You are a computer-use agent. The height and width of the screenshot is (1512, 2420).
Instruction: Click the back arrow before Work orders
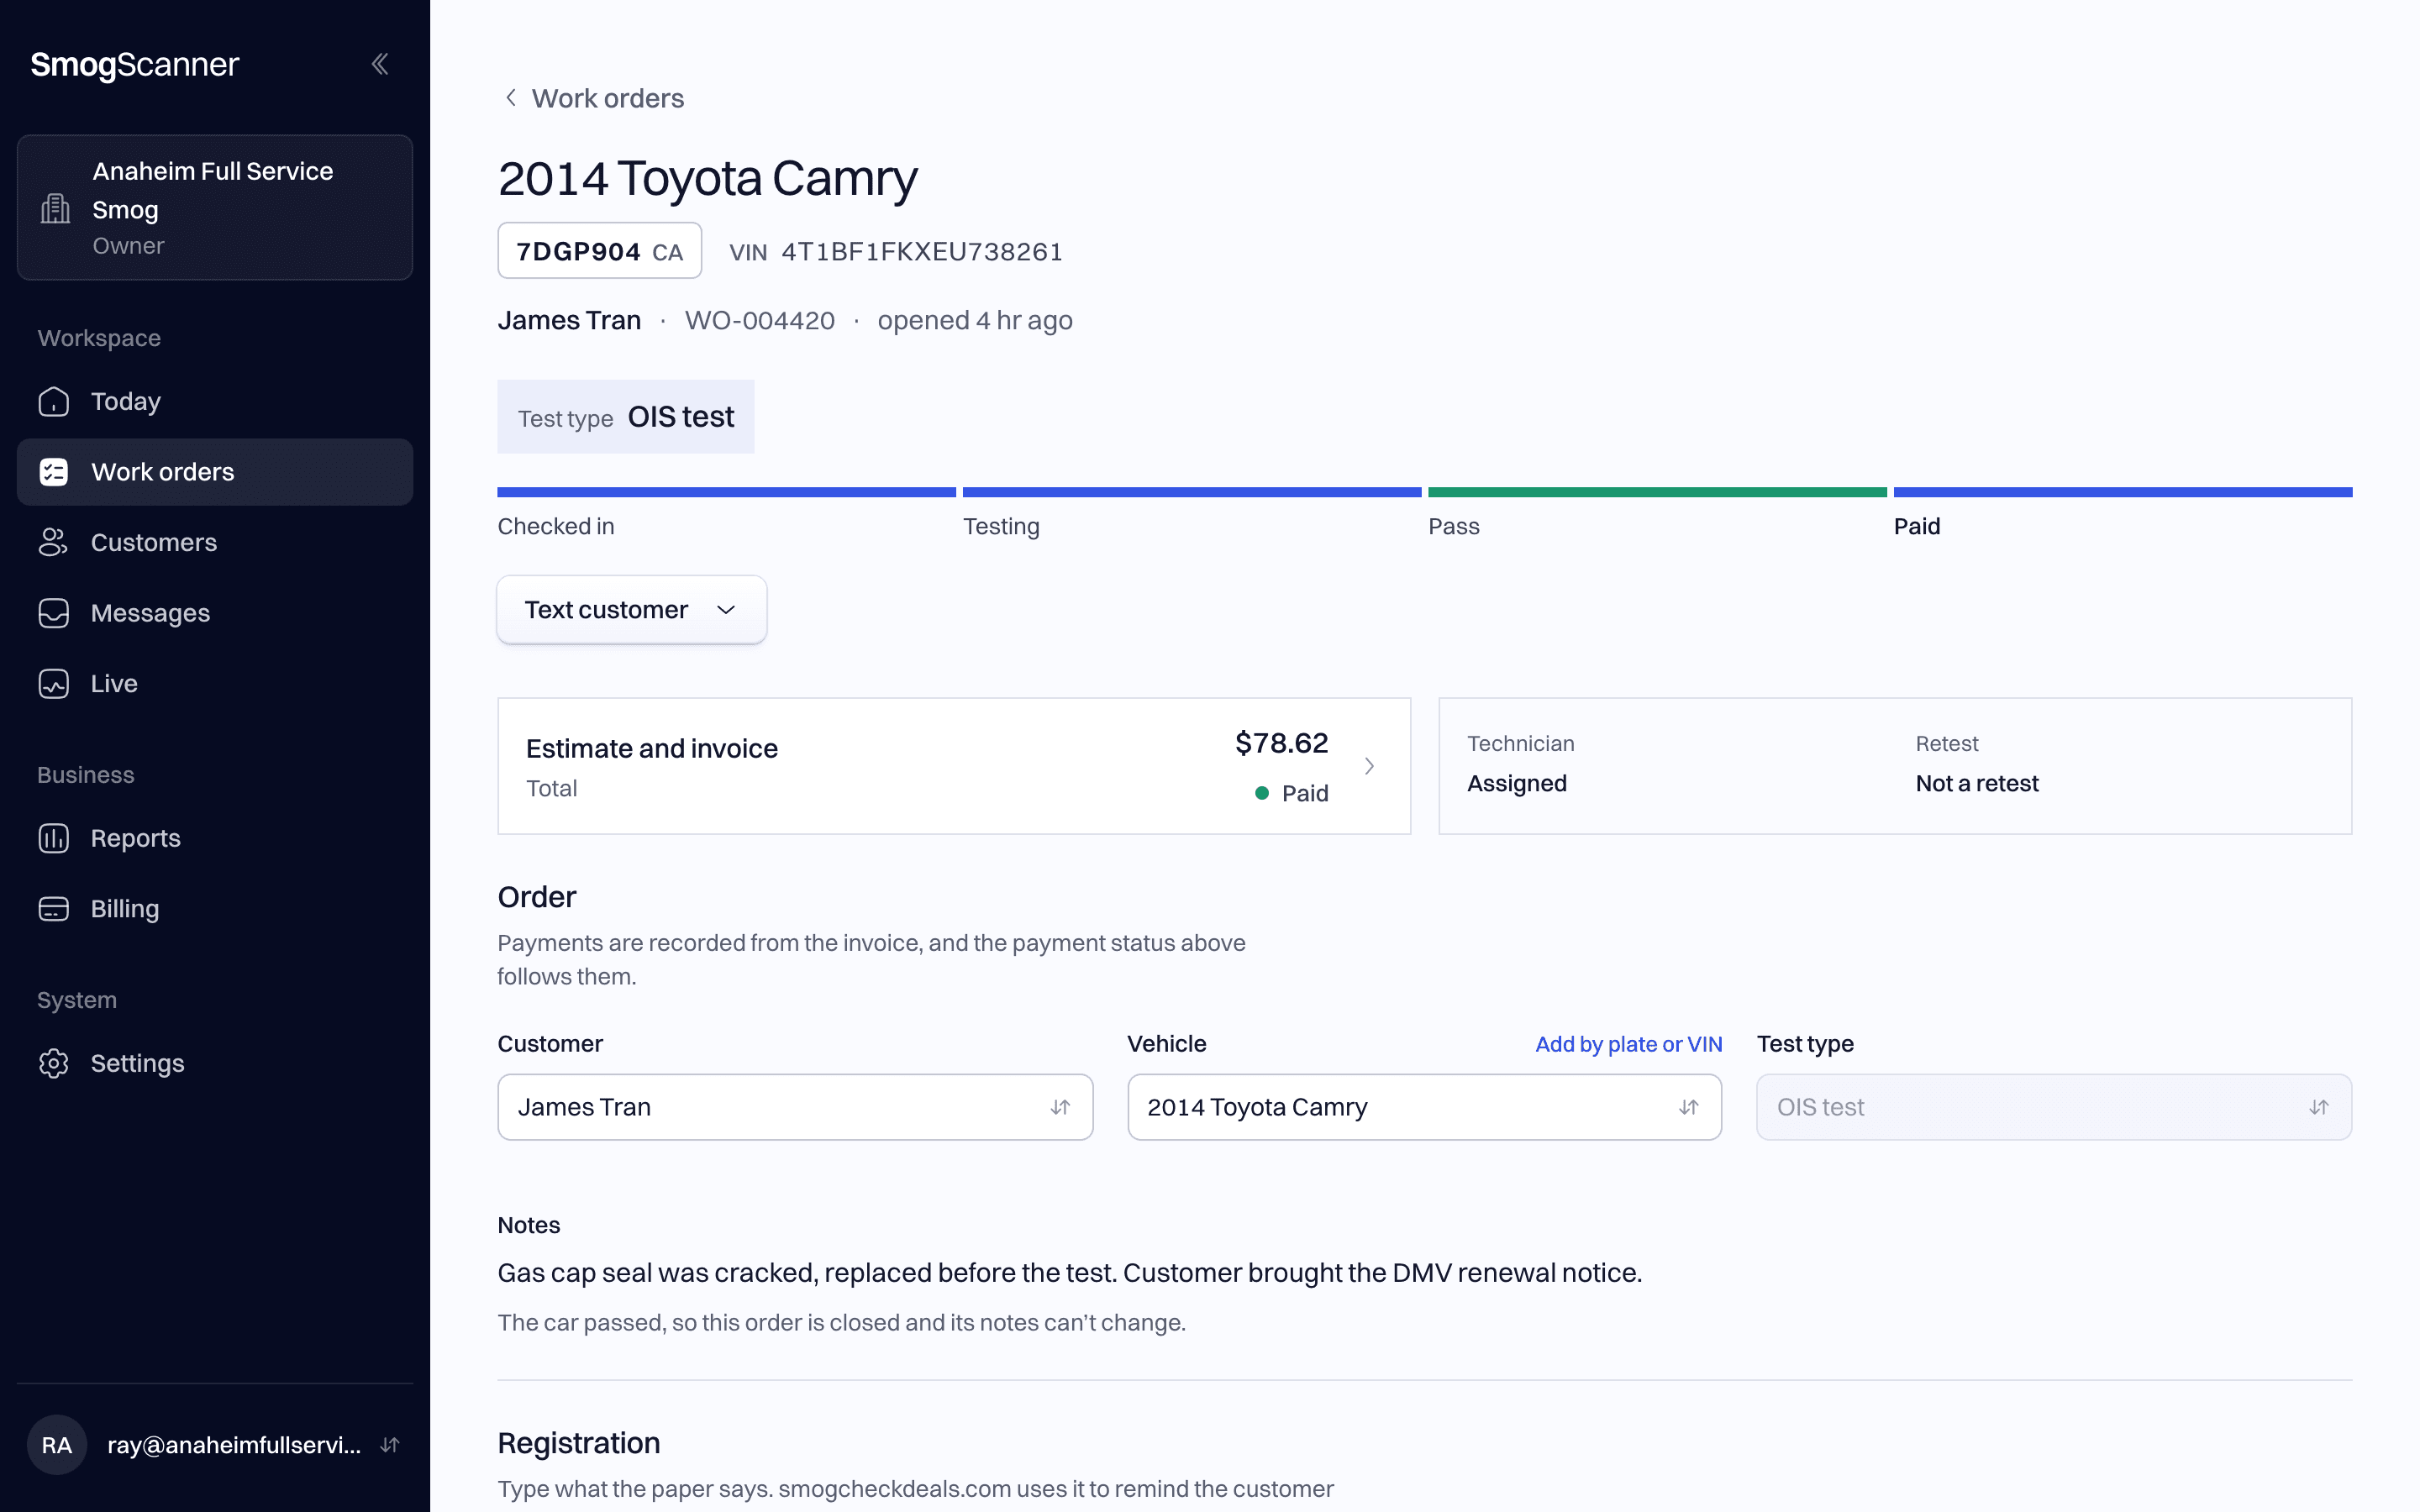pos(511,98)
